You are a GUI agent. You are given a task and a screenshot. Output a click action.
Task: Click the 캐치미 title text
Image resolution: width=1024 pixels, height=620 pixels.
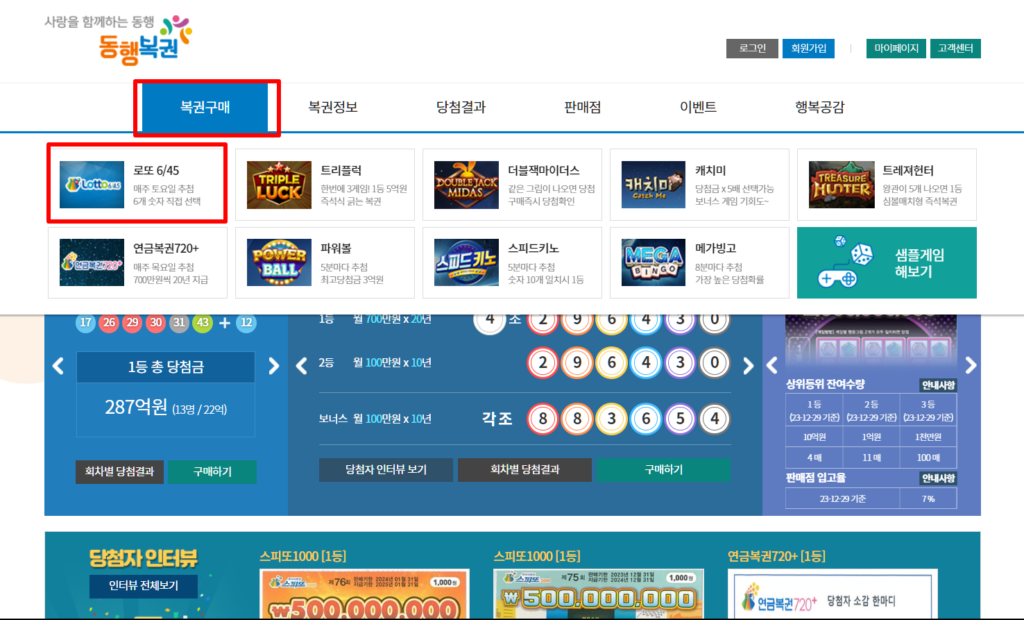pyautogui.click(x=711, y=171)
